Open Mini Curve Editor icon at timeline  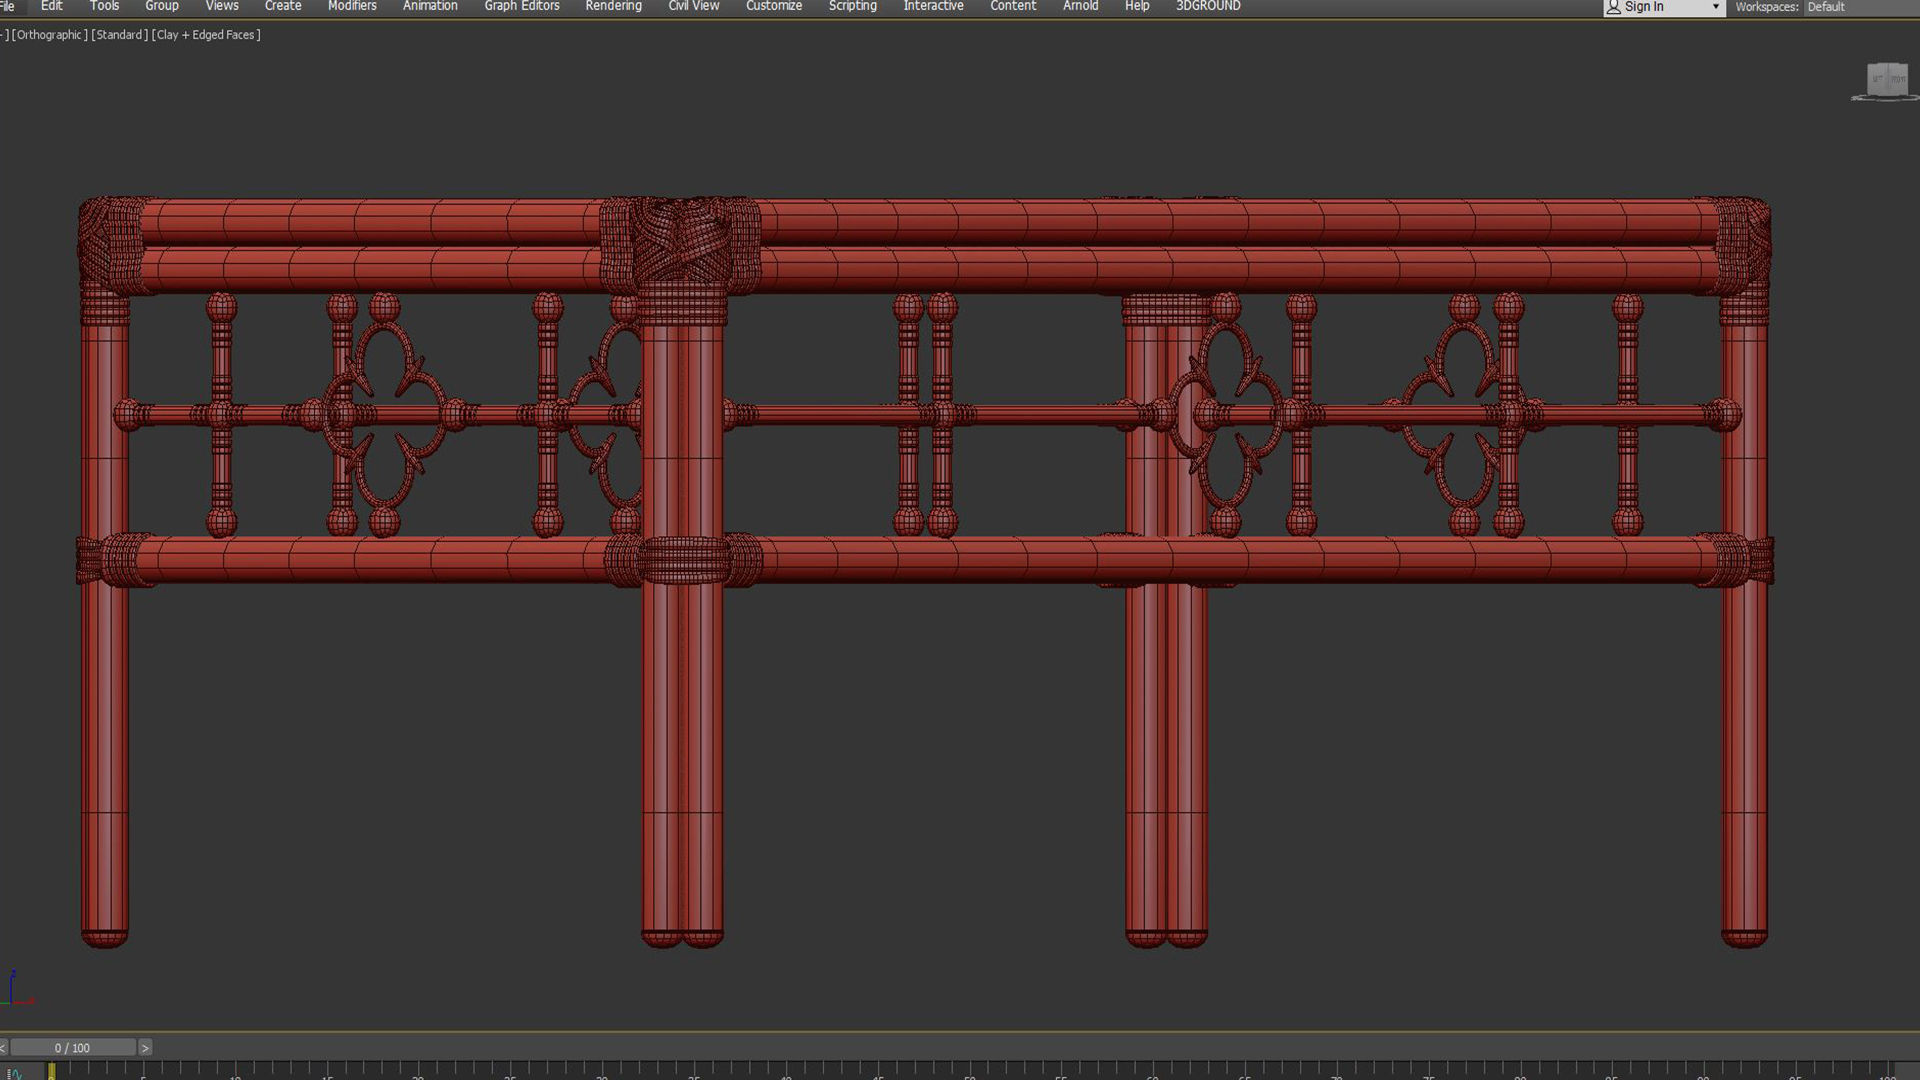pos(15,1074)
